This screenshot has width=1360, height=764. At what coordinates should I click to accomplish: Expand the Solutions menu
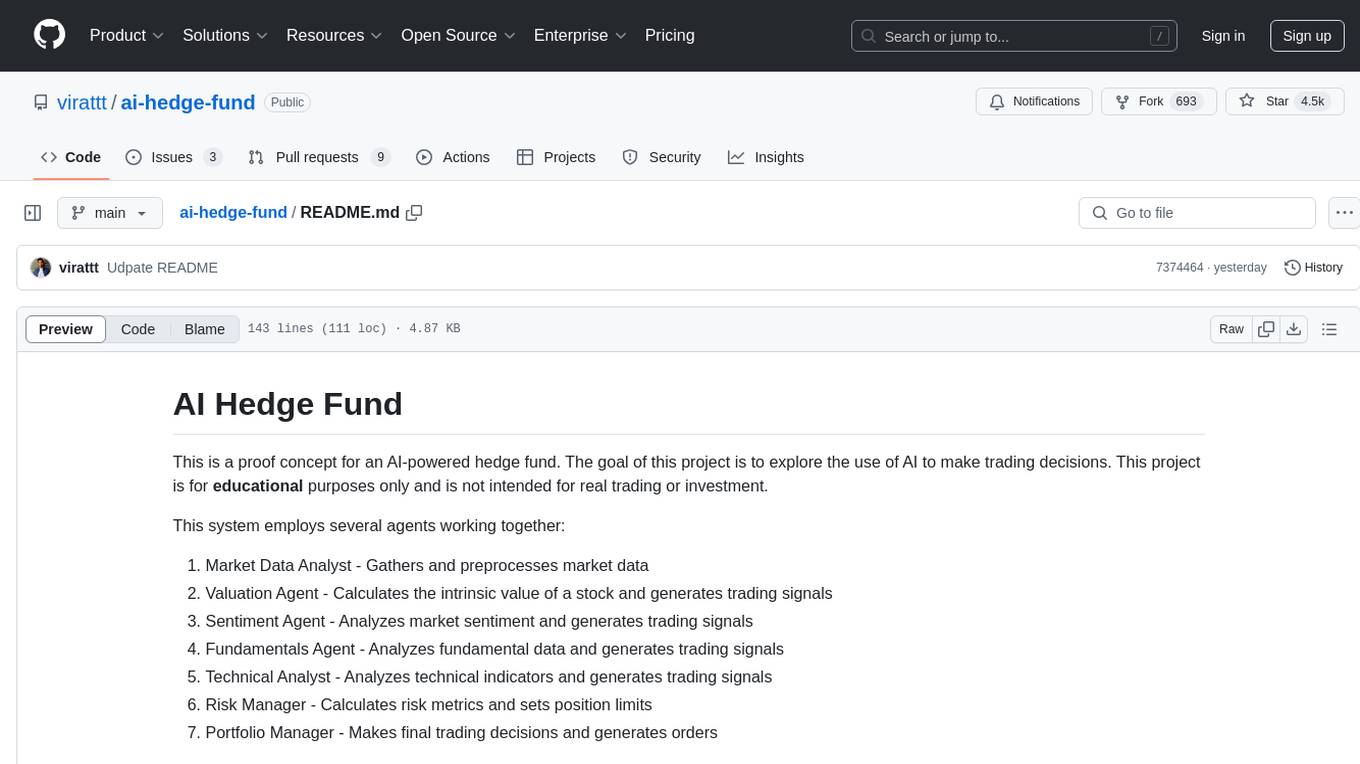click(x=225, y=35)
